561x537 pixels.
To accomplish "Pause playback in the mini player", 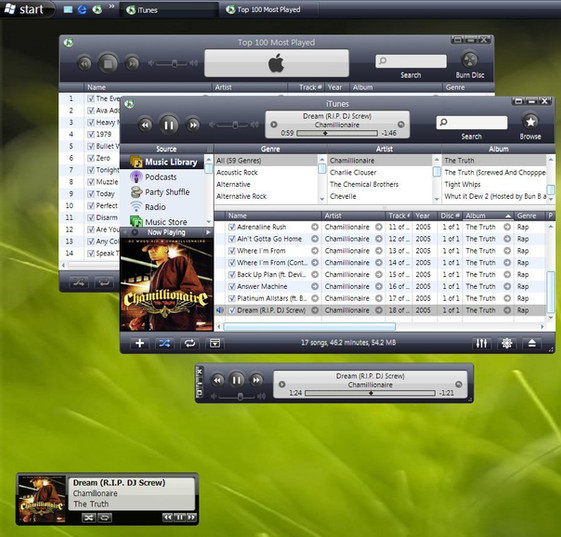I will click(236, 380).
